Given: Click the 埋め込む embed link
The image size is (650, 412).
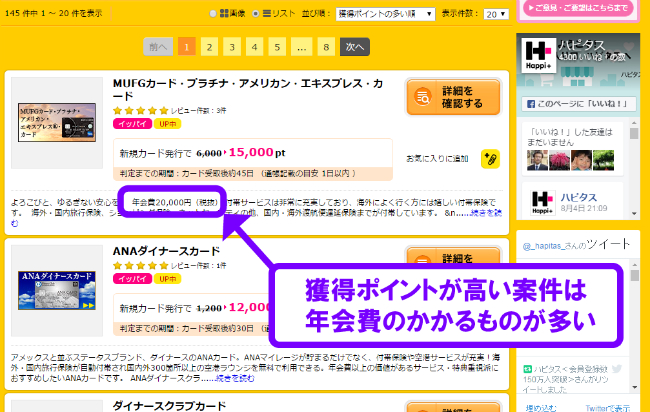Looking at the screenshot, I should point(541,408).
